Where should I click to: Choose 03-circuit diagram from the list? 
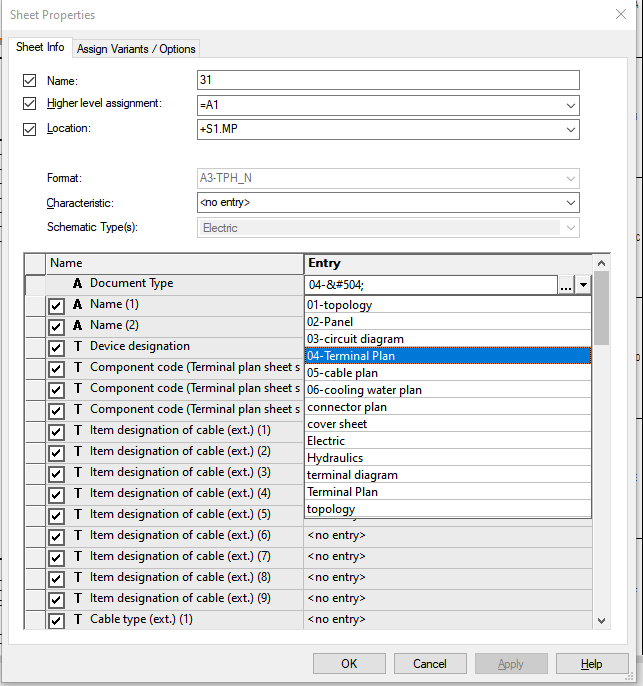coord(355,339)
